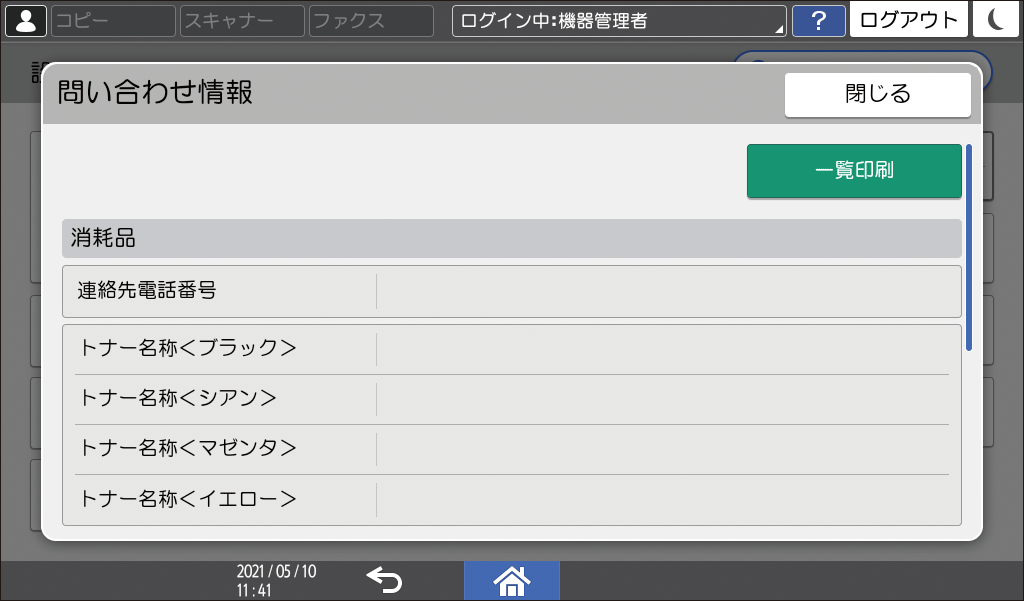Switch to the スキャナー tab

[x=240, y=19]
